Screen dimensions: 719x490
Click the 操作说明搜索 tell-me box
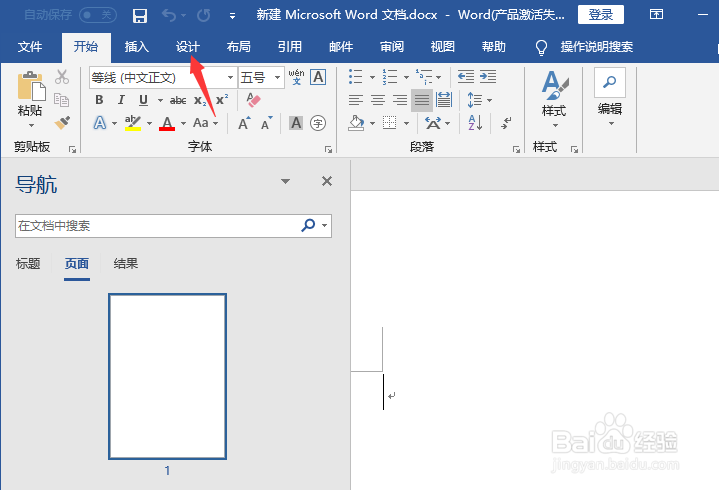(x=597, y=47)
